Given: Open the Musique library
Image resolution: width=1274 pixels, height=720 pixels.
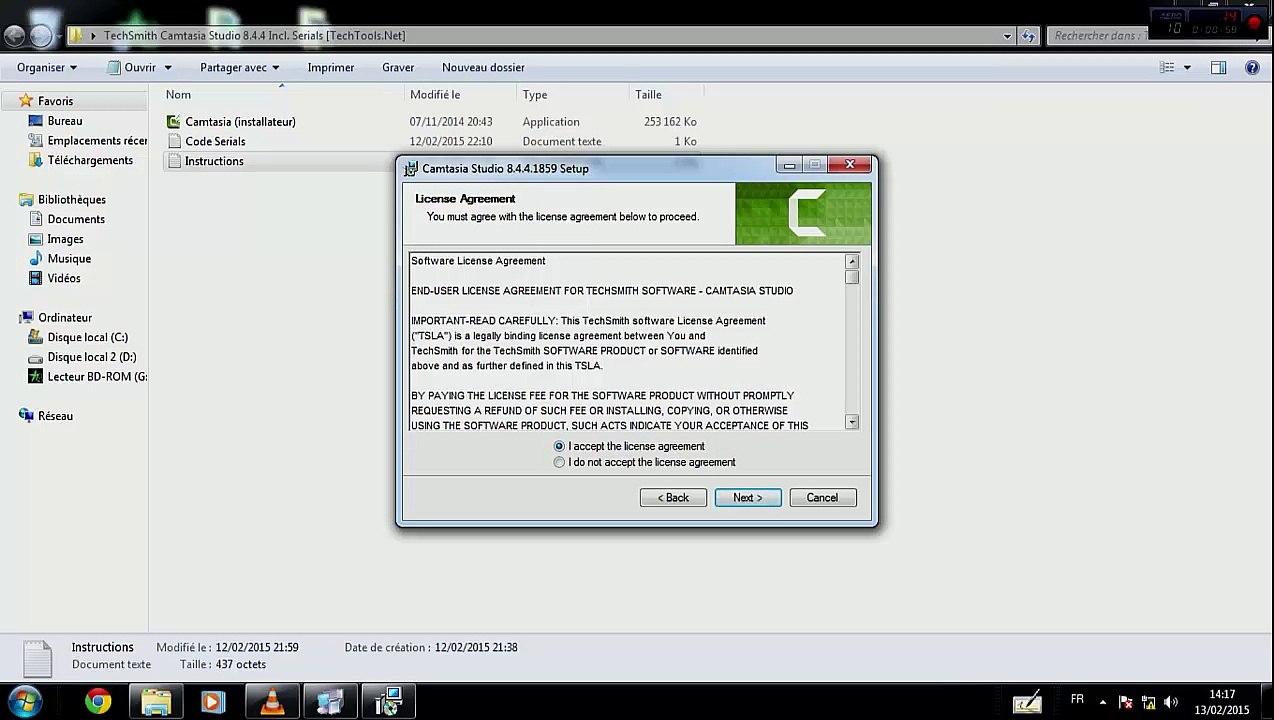Looking at the screenshot, I should (69, 258).
